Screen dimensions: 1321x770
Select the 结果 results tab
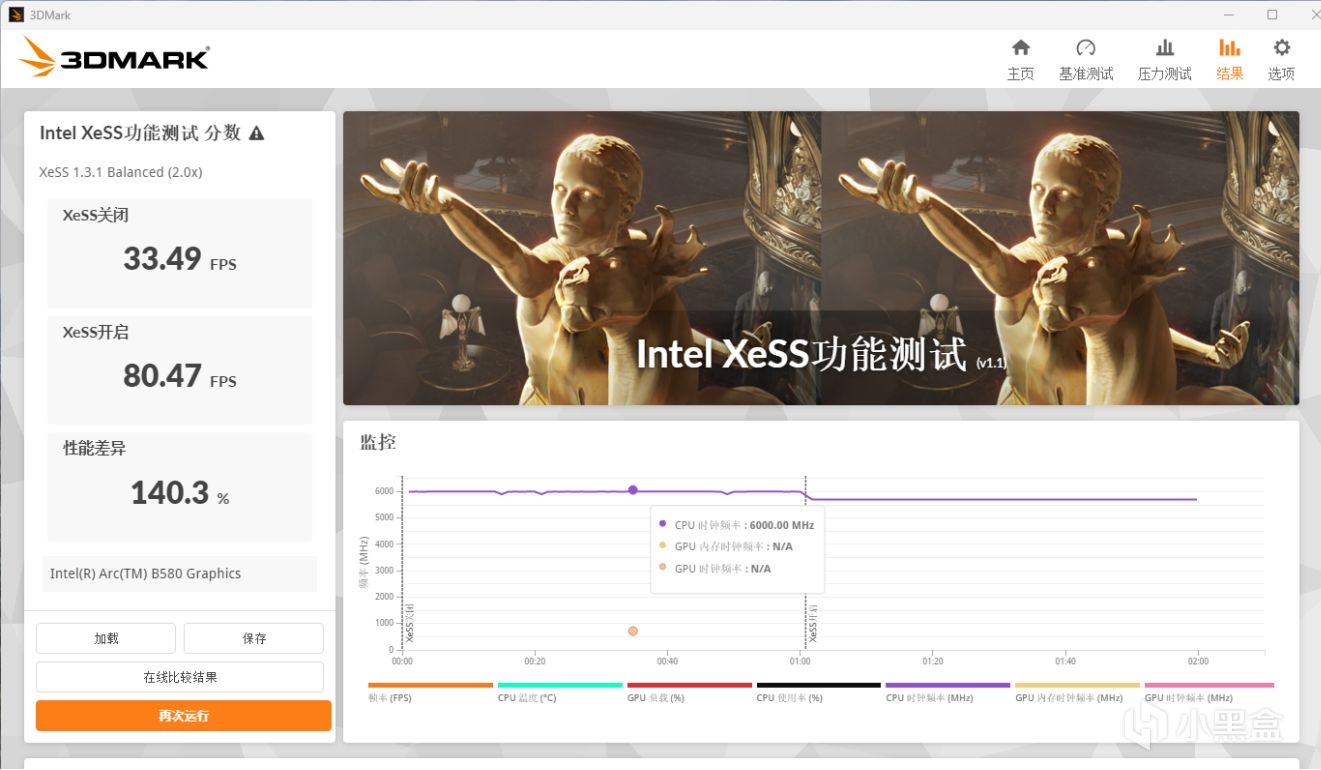(1230, 60)
